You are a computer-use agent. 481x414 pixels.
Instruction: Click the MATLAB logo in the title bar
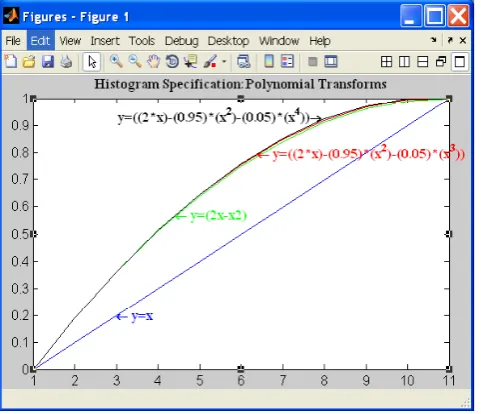pos(11,16)
